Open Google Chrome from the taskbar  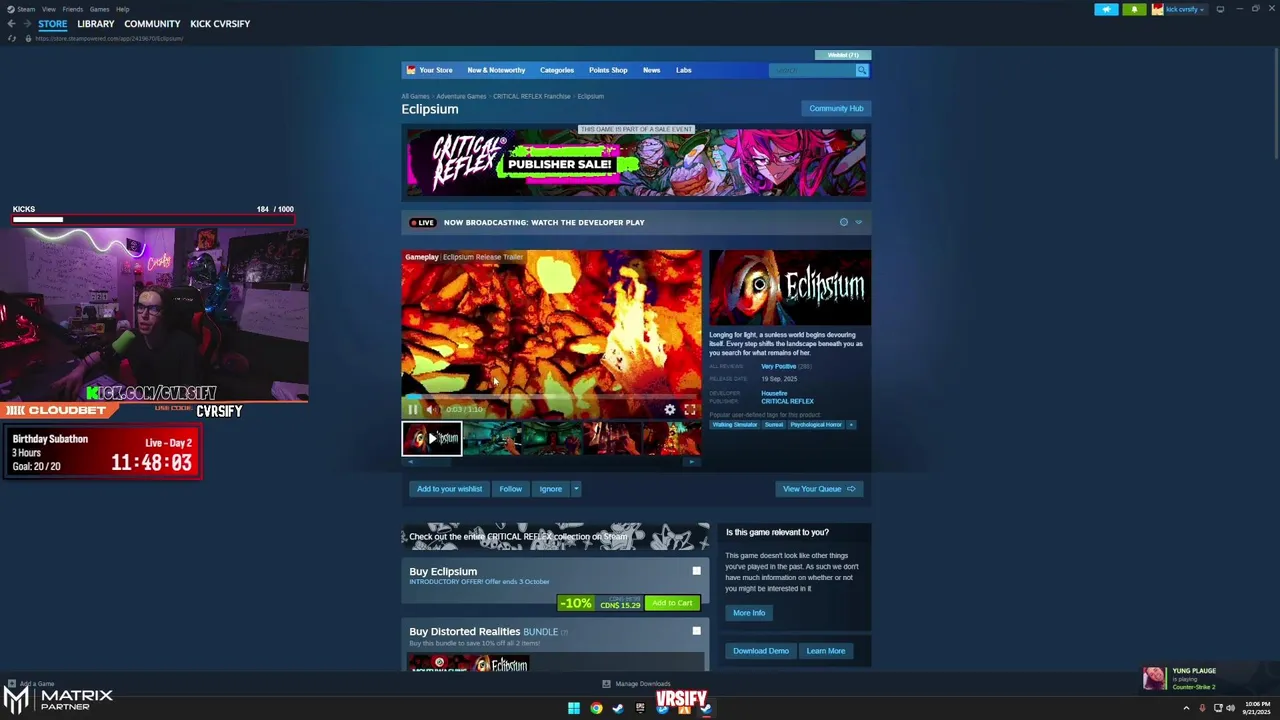pos(596,708)
